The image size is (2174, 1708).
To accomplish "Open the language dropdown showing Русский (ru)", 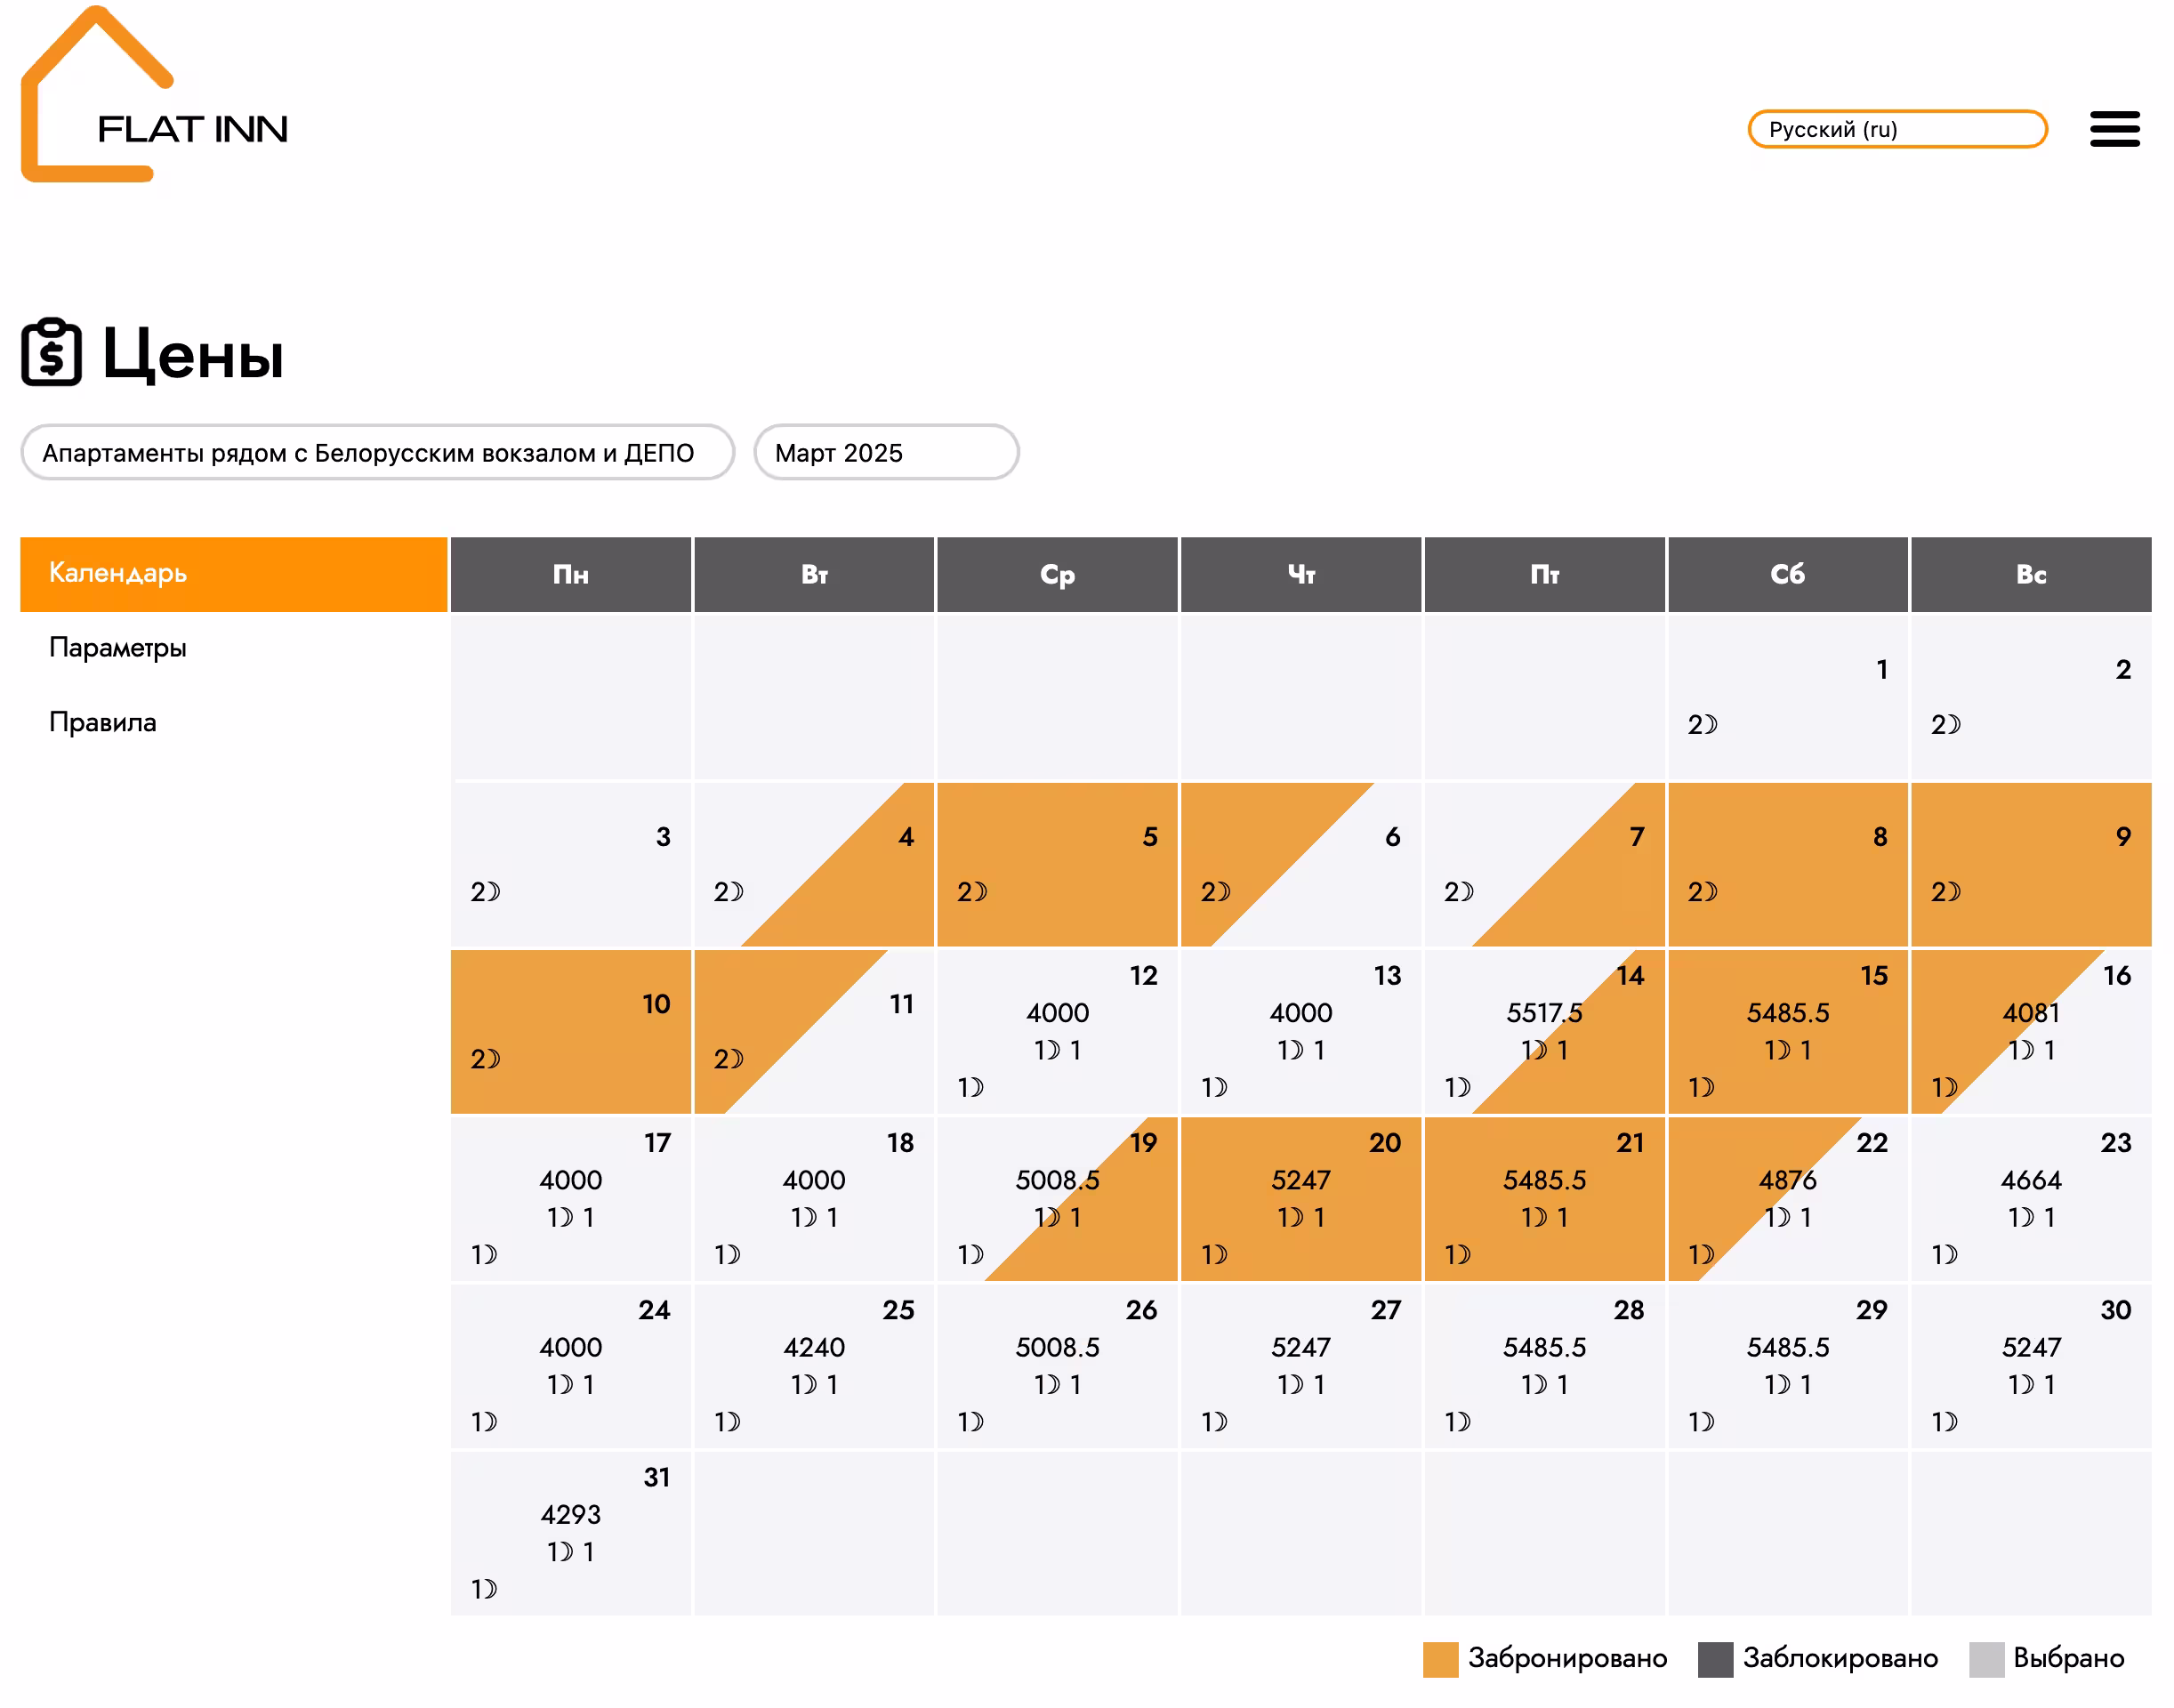I will [1896, 129].
